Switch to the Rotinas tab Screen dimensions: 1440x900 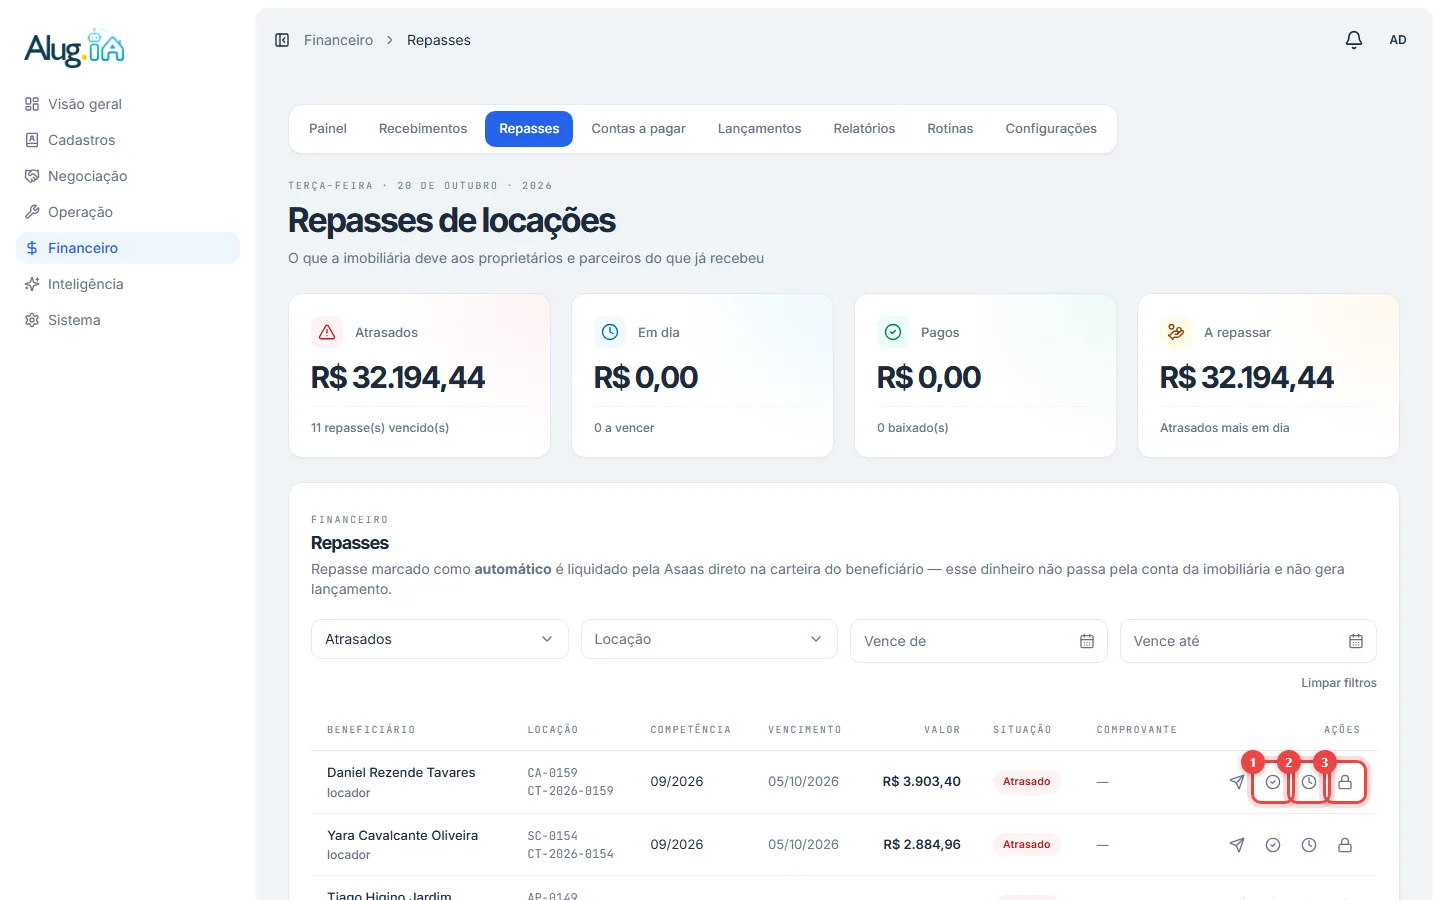[950, 129]
